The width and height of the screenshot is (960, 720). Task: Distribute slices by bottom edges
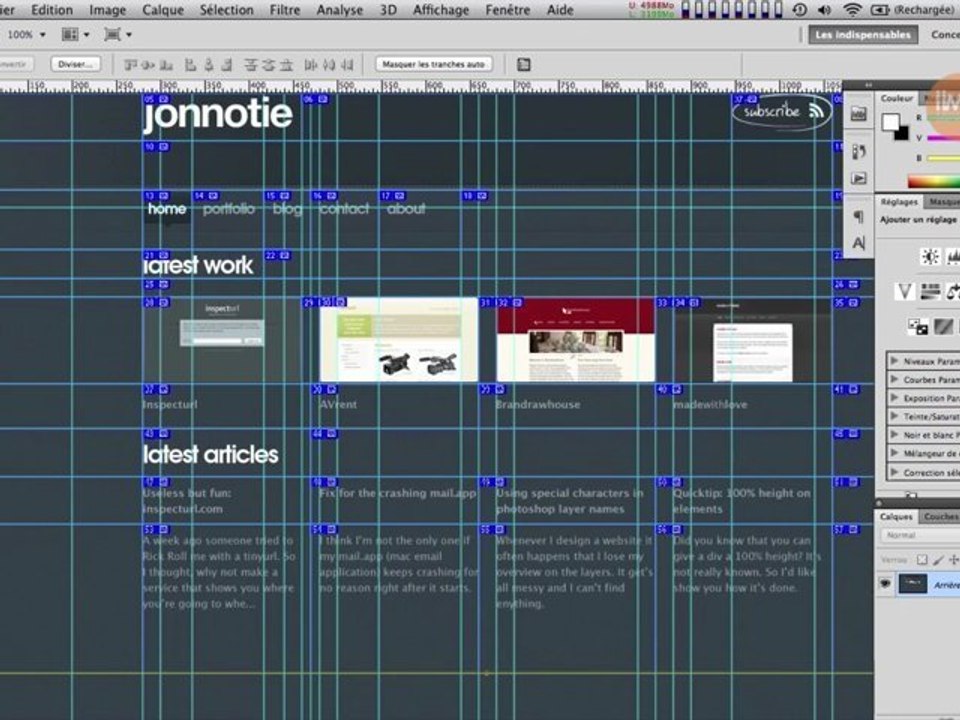tap(286, 64)
